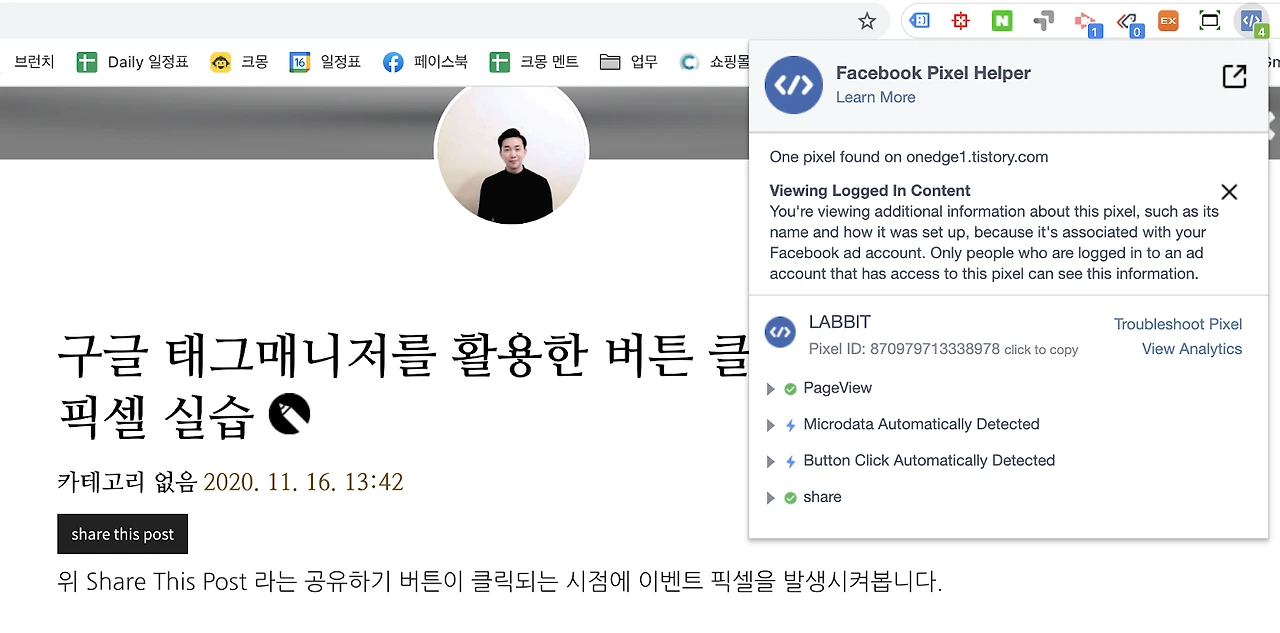
Task: Copy the Pixel ID via click to copy
Action: click(x=1041, y=350)
